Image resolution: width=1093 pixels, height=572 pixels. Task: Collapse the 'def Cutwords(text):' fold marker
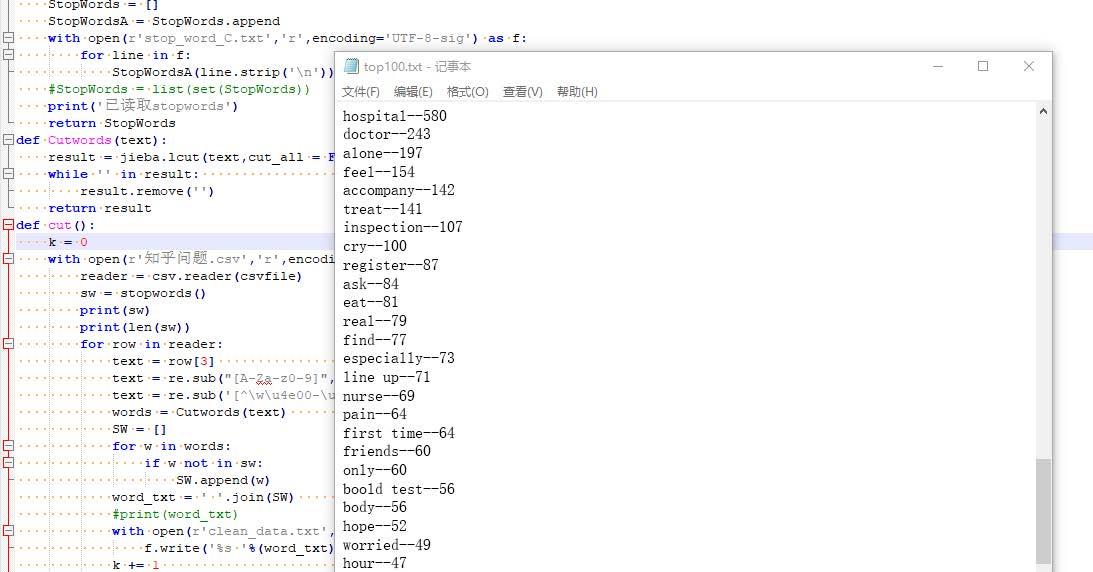point(8,139)
